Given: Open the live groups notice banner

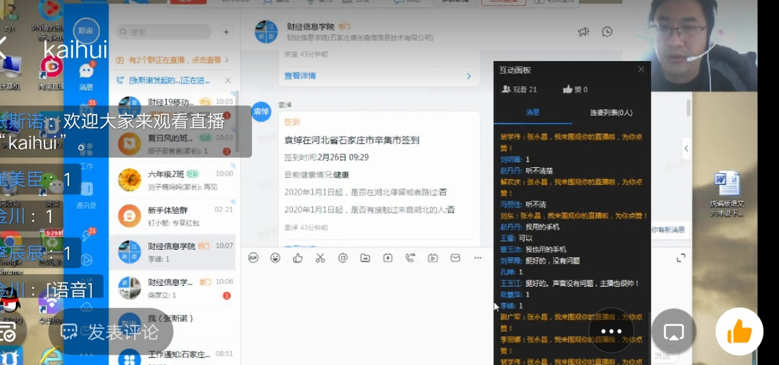Looking at the screenshot, I should click(172, 60).
